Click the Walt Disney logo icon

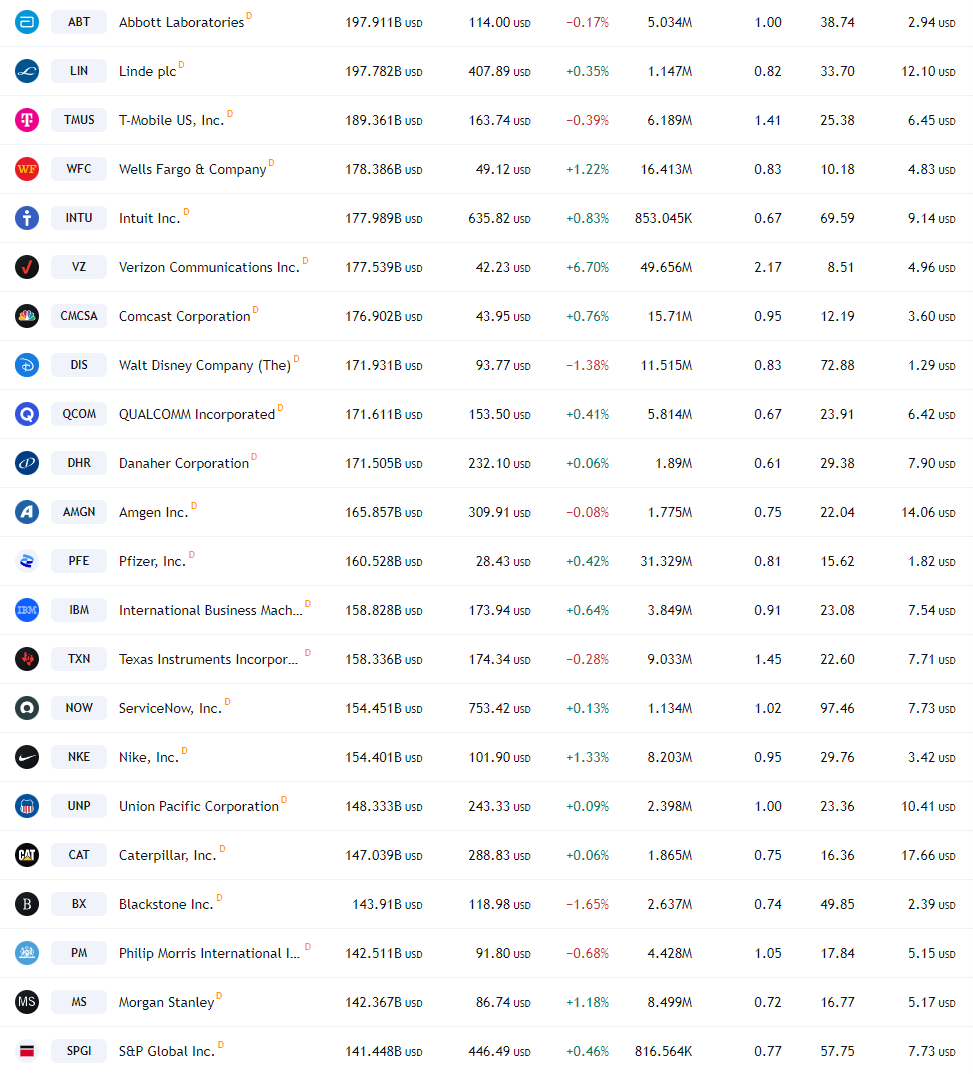27,364
